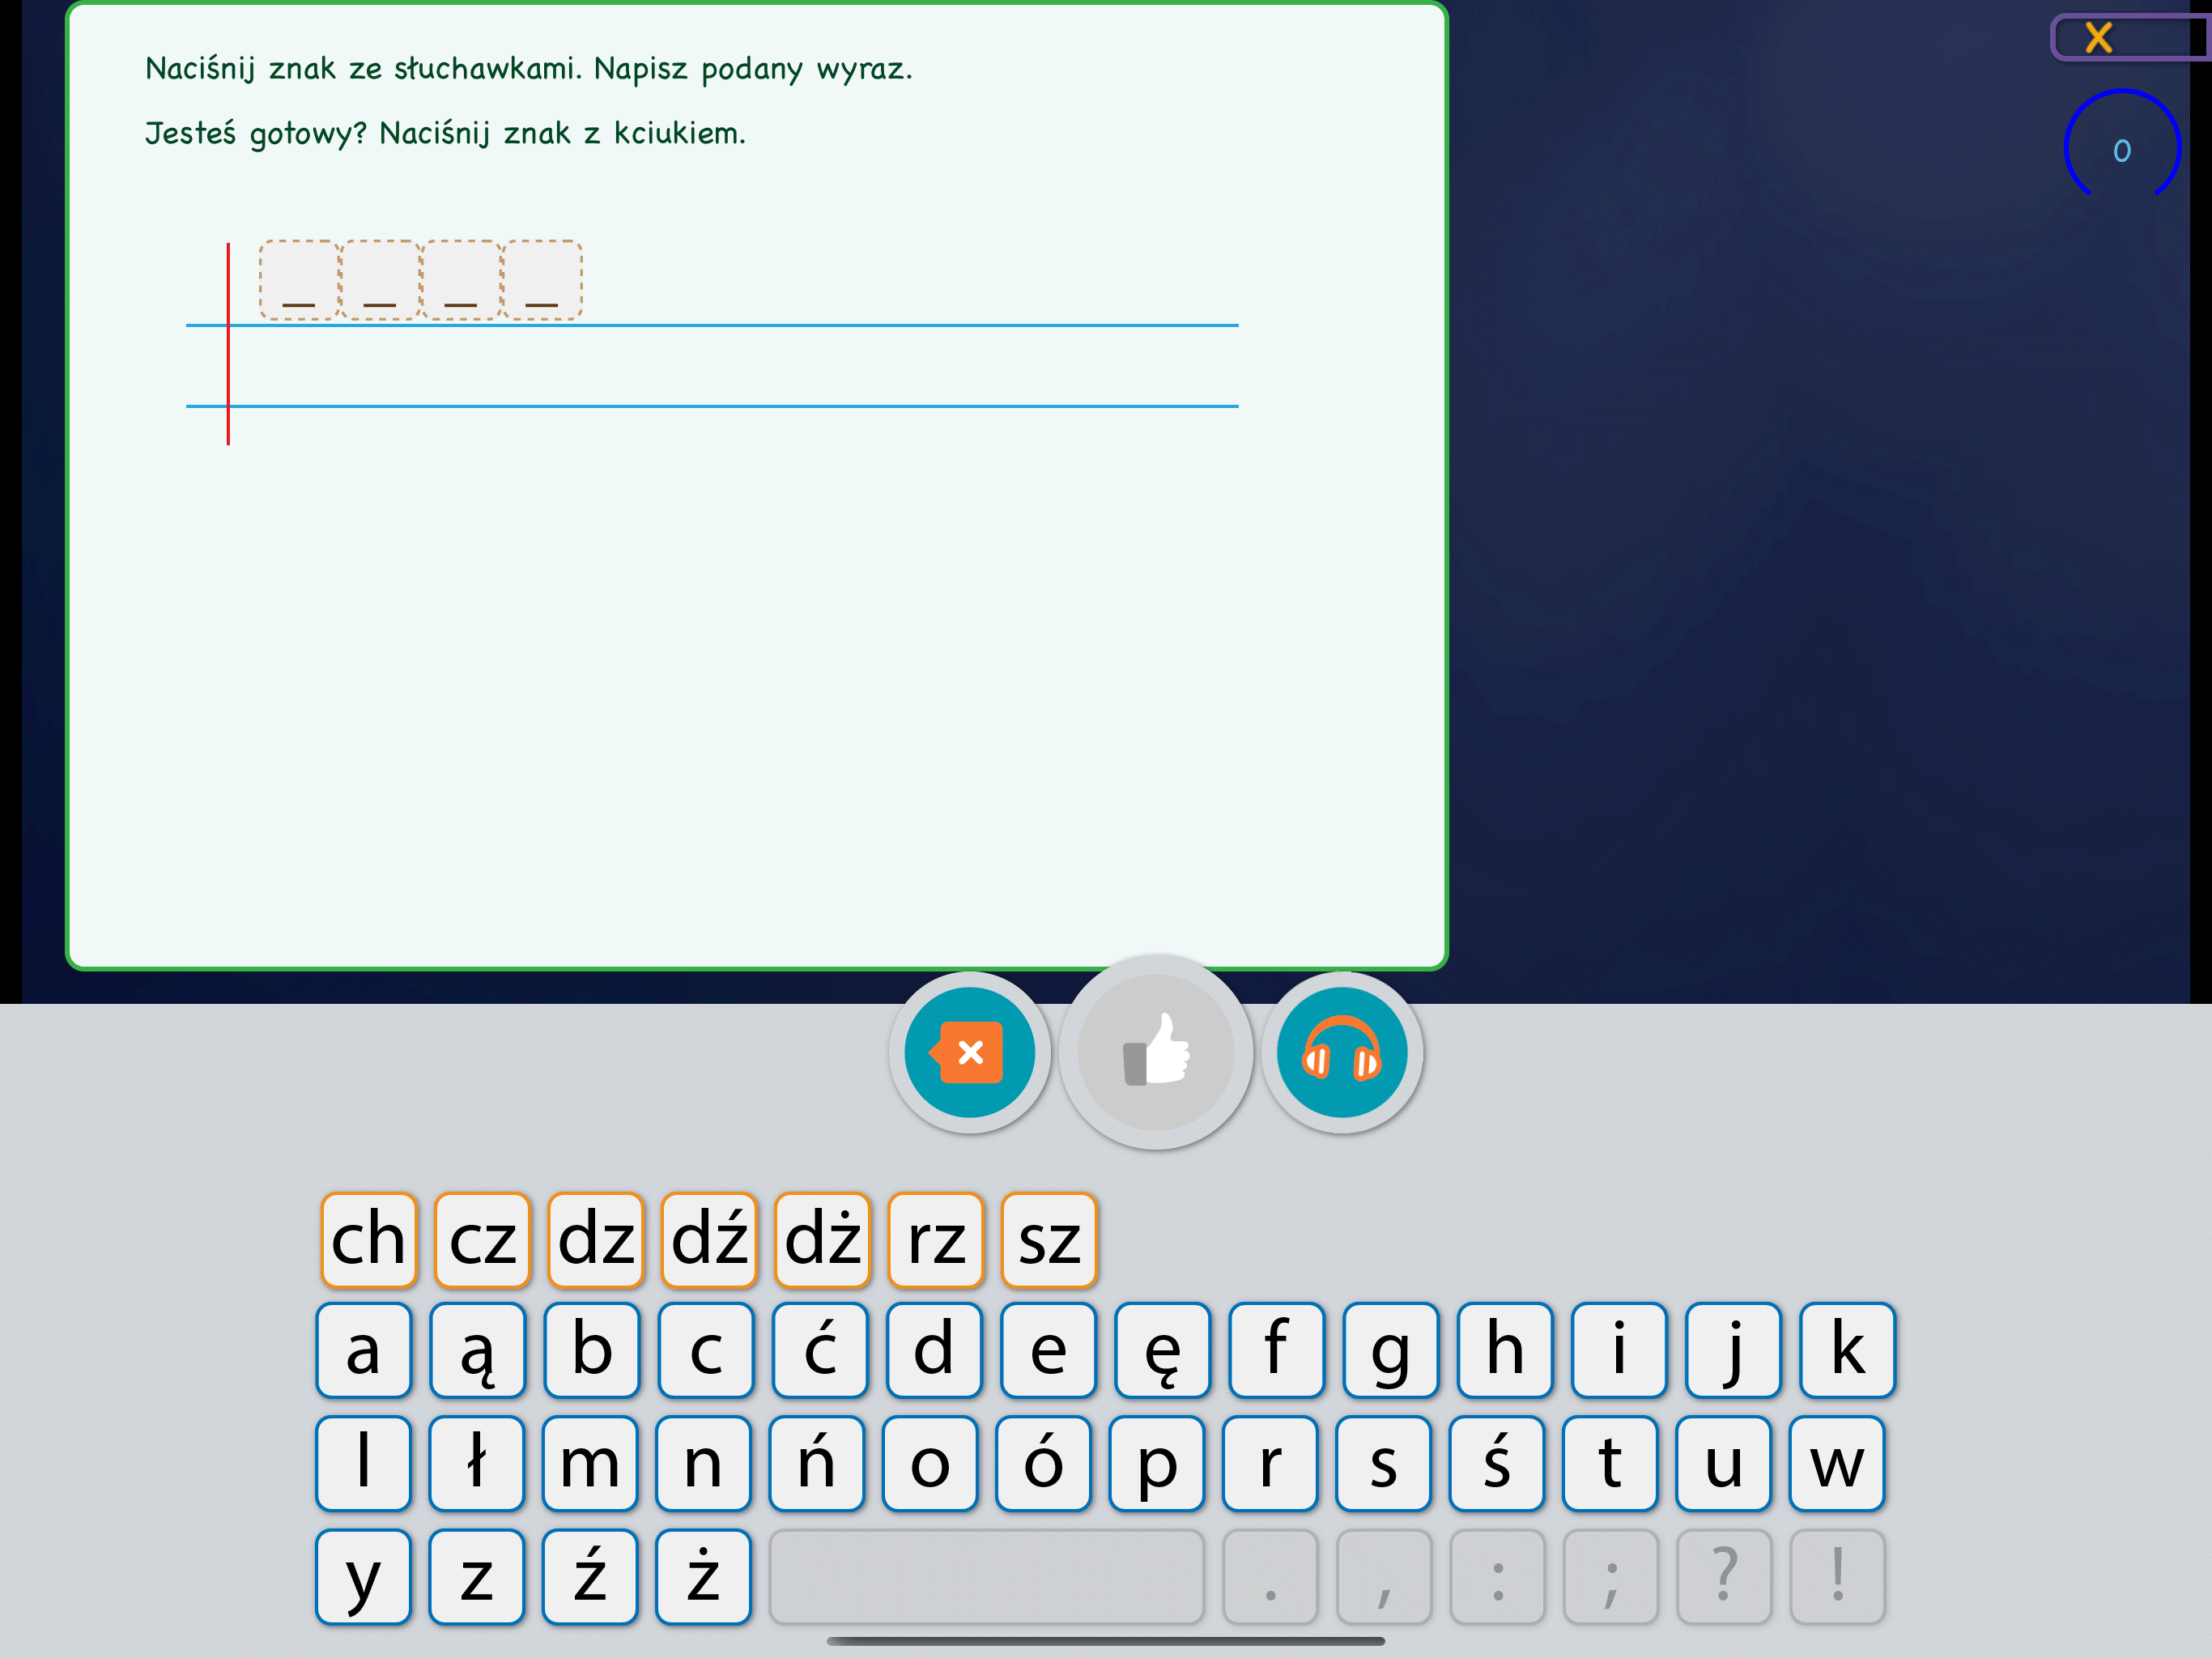Select the fourth empty letter slot
Screen dimensions: 2212x1658
click(542, 280)
